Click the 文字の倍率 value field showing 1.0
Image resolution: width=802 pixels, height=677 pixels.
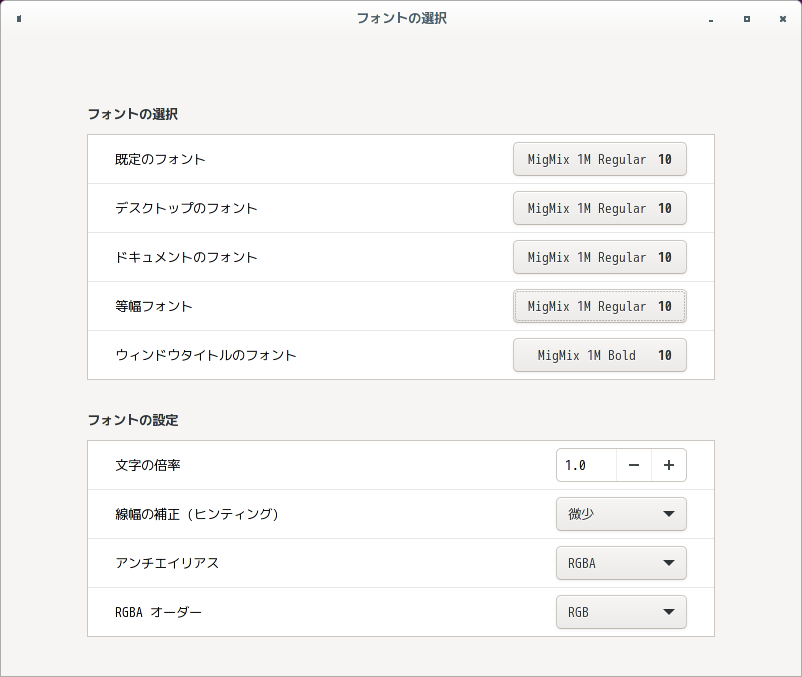(586, 465)
